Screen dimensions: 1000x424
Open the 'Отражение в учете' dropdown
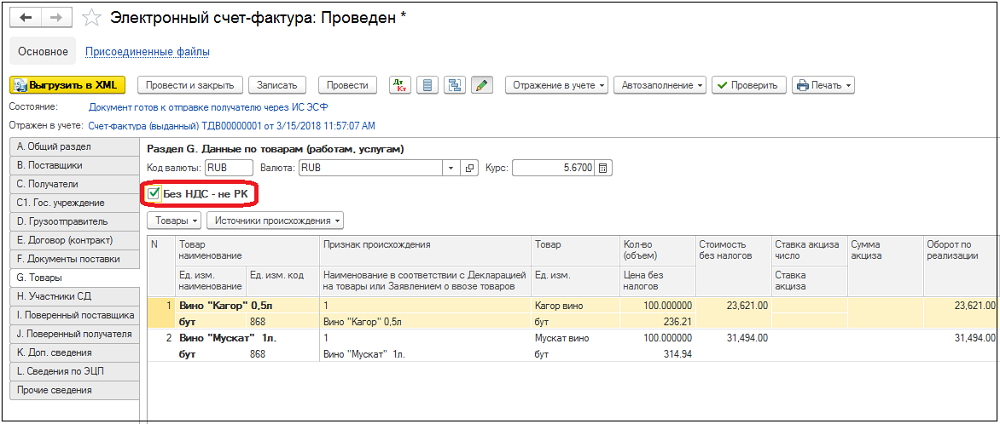pos(557,85)
